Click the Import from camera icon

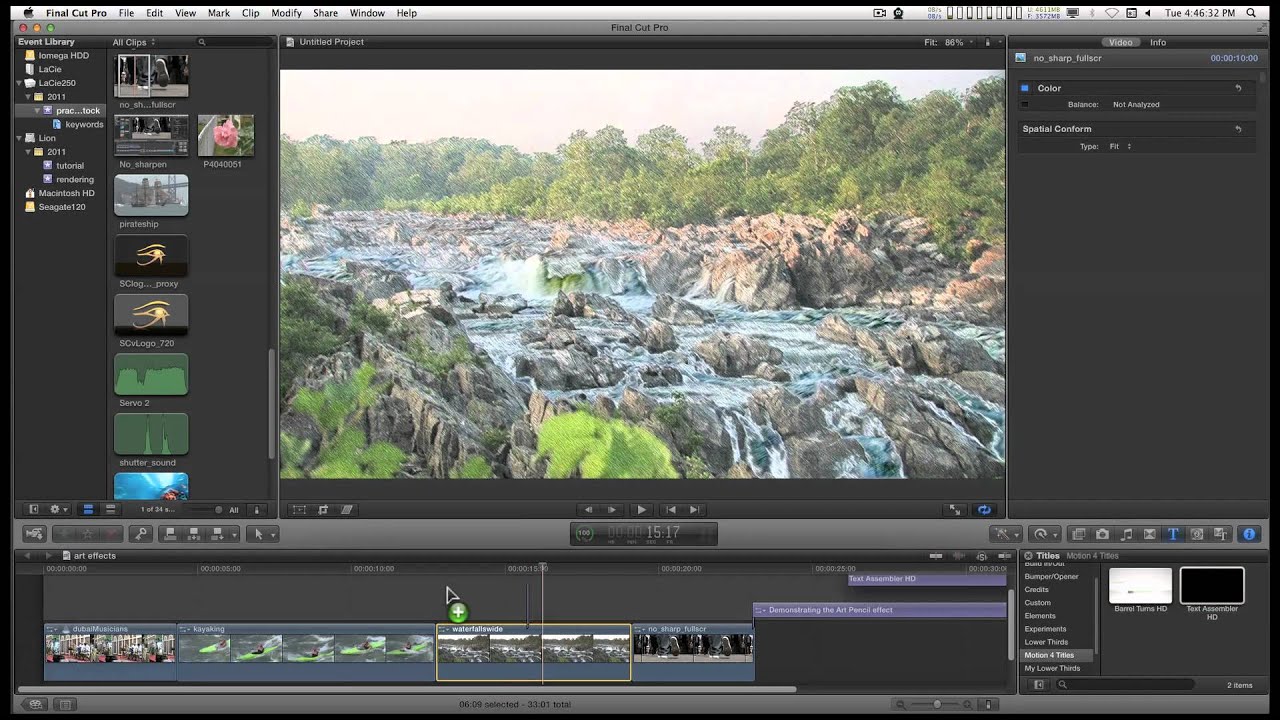pos(34,534)
